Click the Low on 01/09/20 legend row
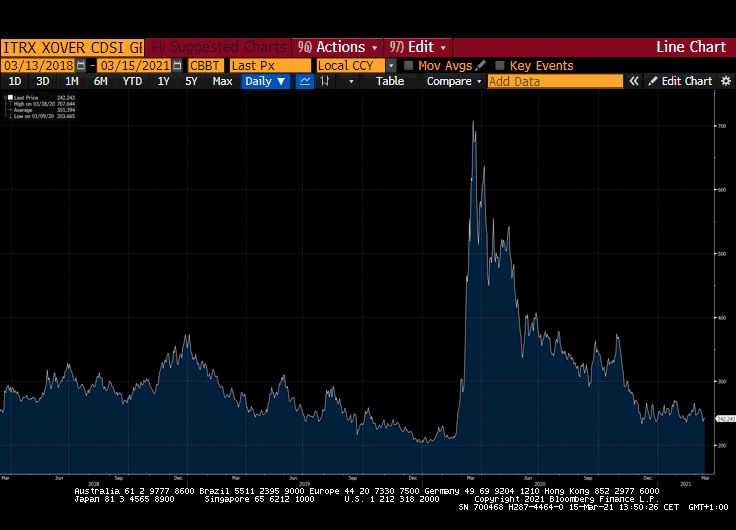 click(42, 116)
